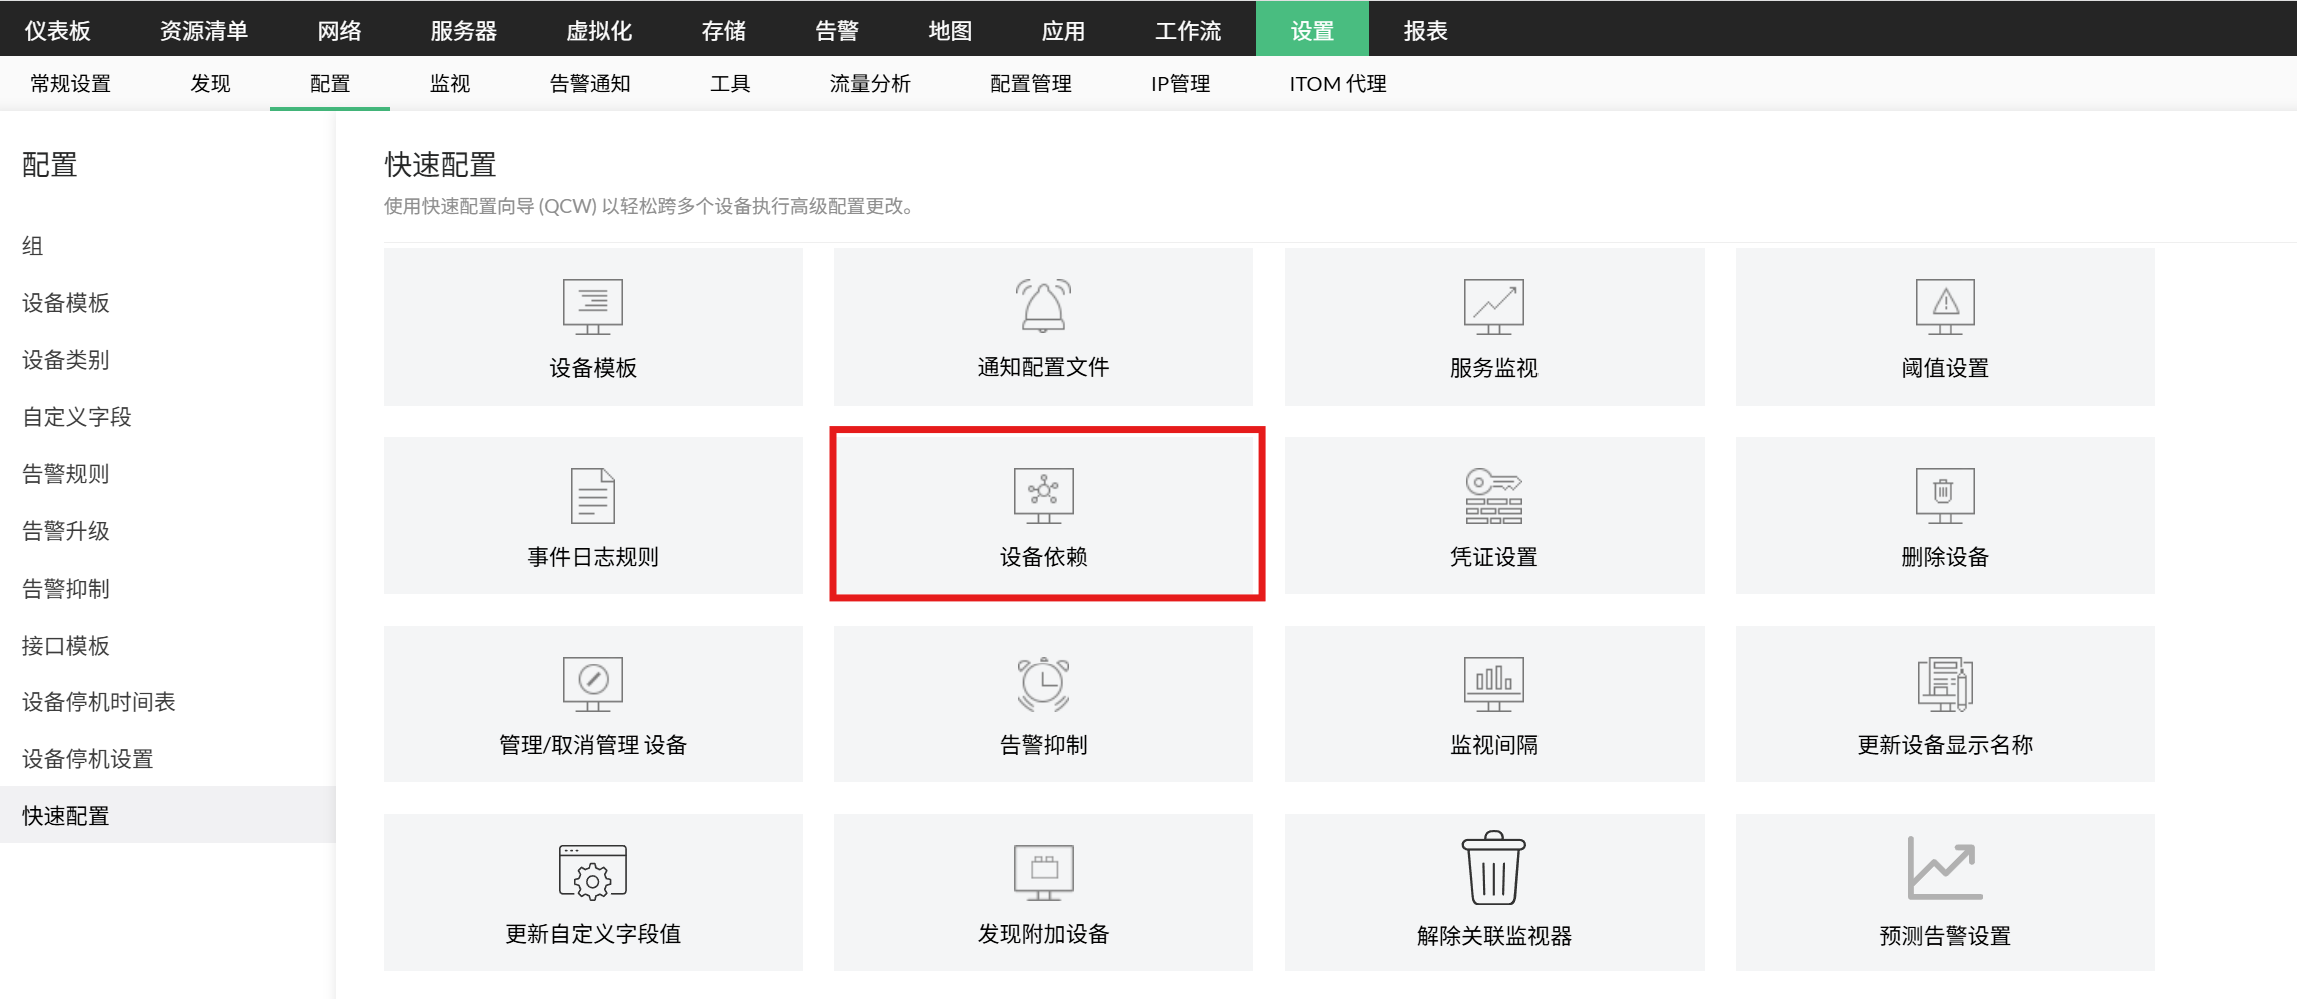Click the 监视间隔 bar chart icon
The height and width of the screenshot is (999, 2297).
(x=1494, y=684)
